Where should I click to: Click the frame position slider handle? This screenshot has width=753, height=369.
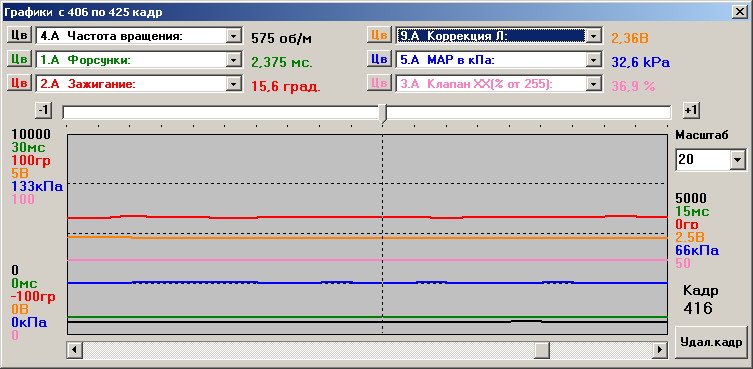(382, 114)
